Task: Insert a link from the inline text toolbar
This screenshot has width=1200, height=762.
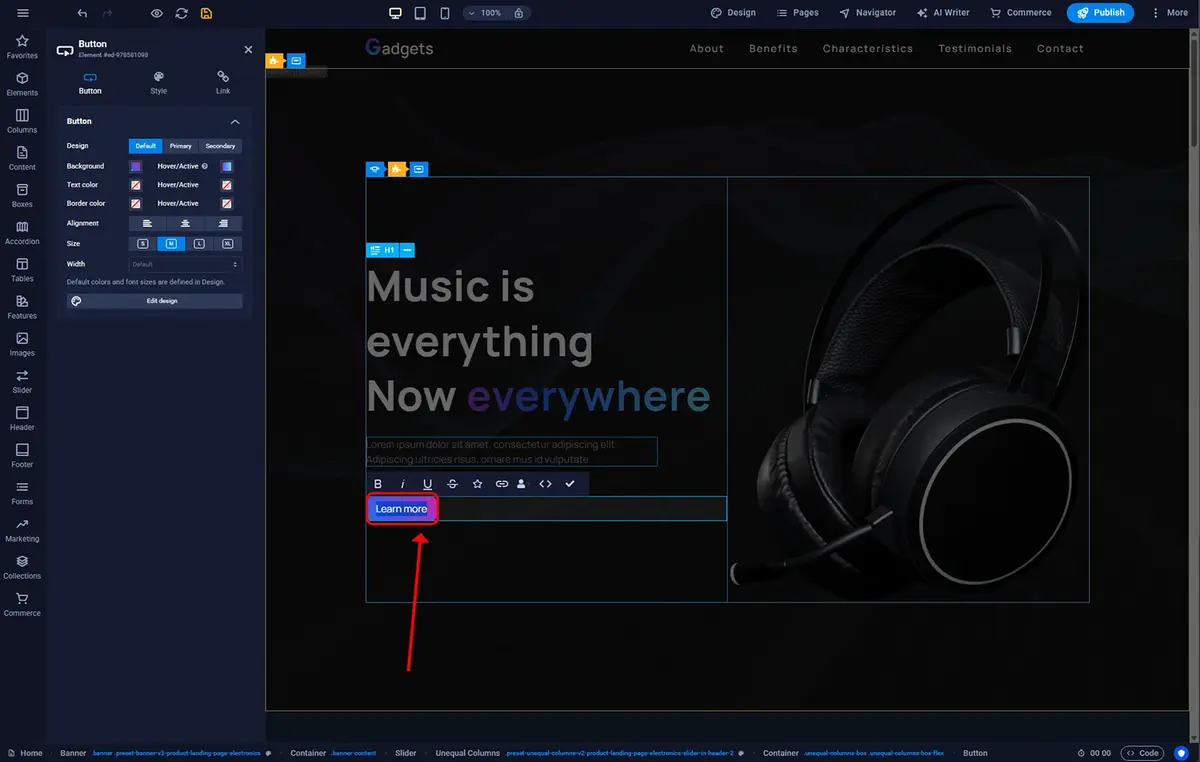Action: pyautogui.click(x=502, y=484)
